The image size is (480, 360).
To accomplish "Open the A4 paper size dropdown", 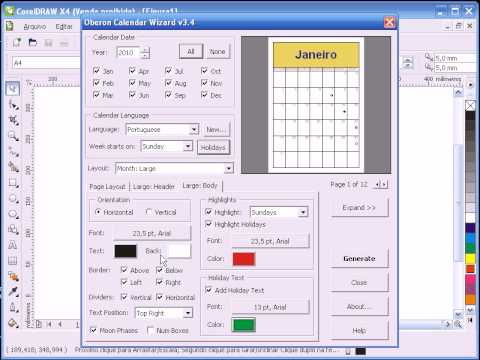I will click(47, 63).
